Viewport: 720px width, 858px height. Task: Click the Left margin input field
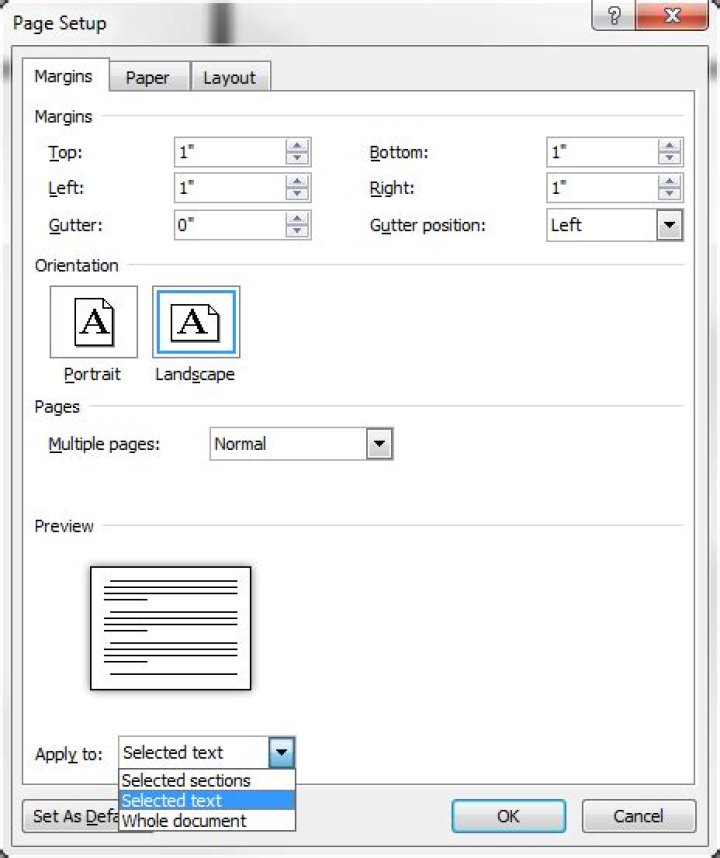click(x=230, y=188)
